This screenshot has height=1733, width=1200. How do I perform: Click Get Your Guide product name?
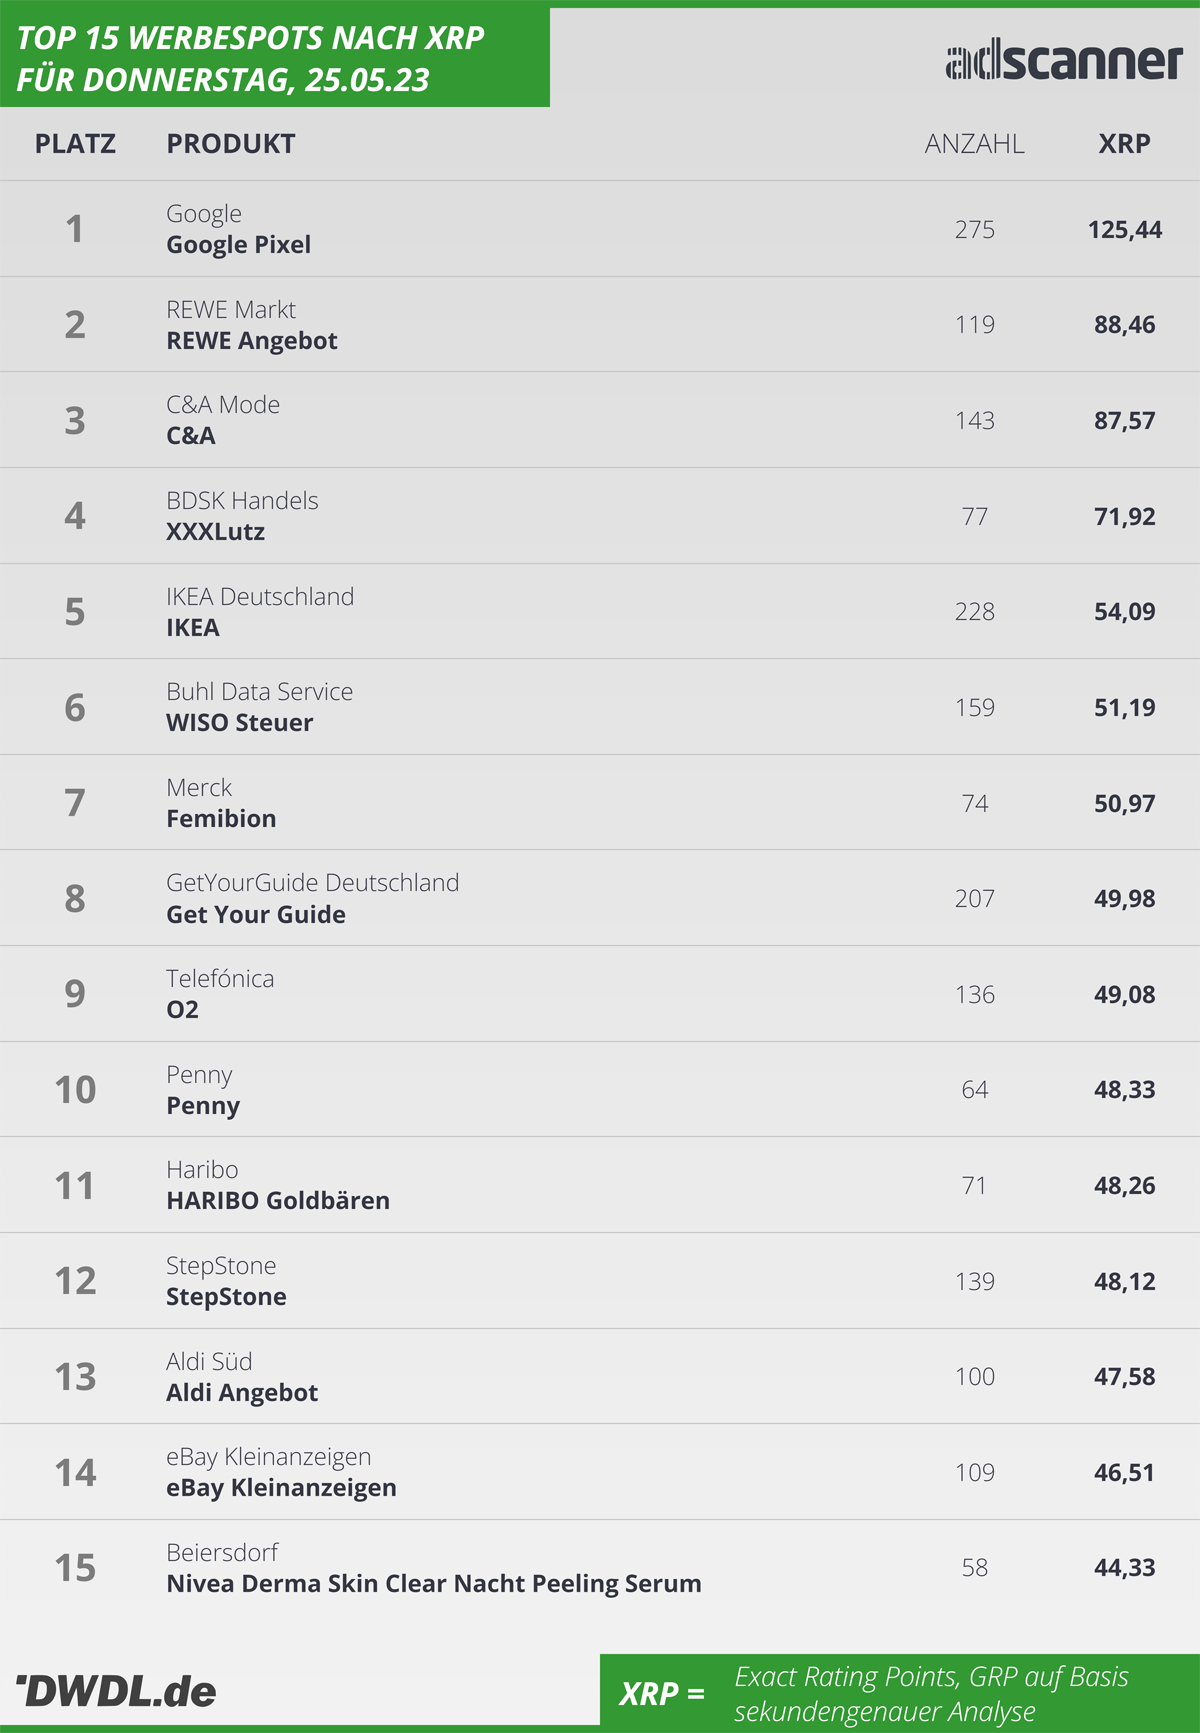[256, 915]
